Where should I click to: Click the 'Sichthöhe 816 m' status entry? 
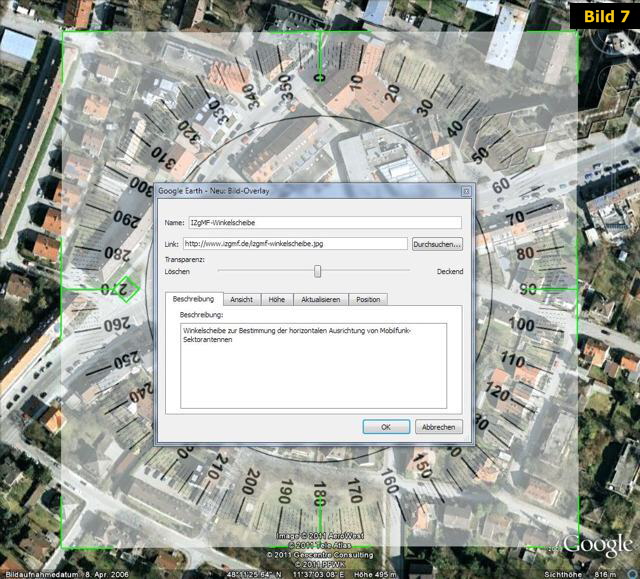pos(582,575)
